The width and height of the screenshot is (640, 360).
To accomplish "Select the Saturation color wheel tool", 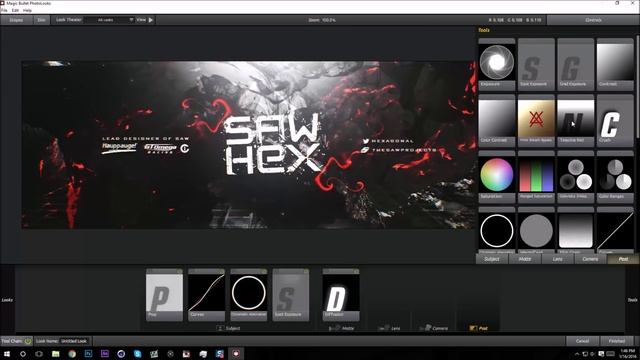I will [x=497, y=176].
